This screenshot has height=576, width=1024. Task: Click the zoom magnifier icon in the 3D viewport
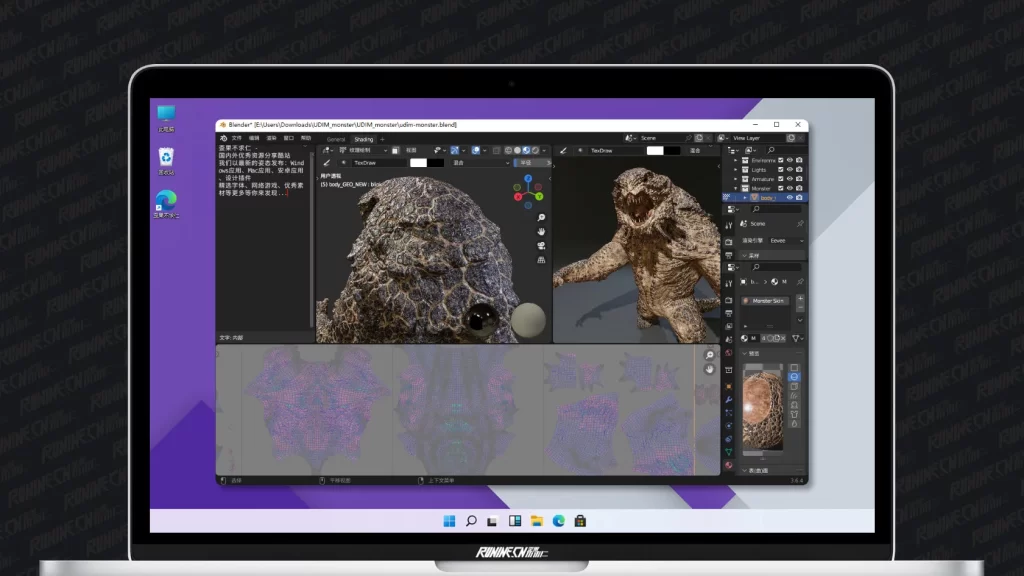tap(541, 218)
